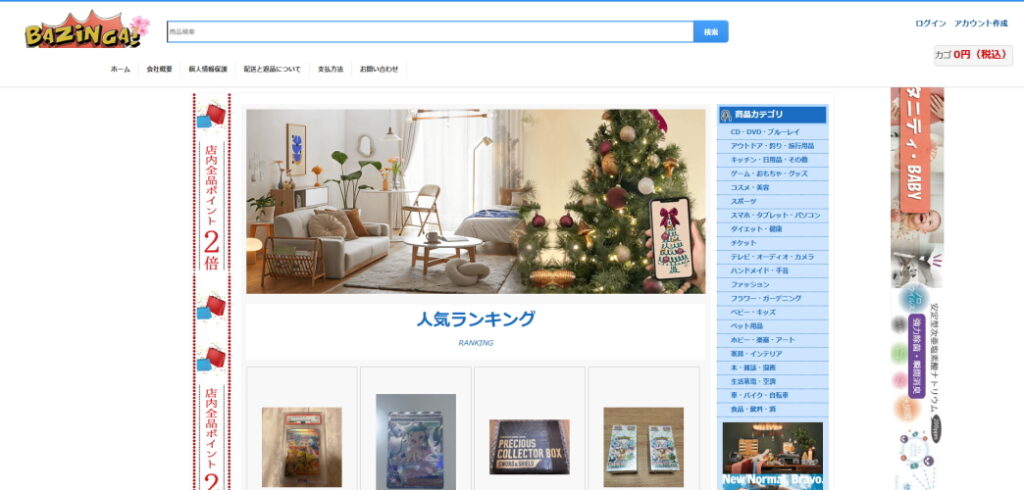Open the shopping cart showing 0円
The height and width of the screenshot is (490, 1024).
point(972,55)
